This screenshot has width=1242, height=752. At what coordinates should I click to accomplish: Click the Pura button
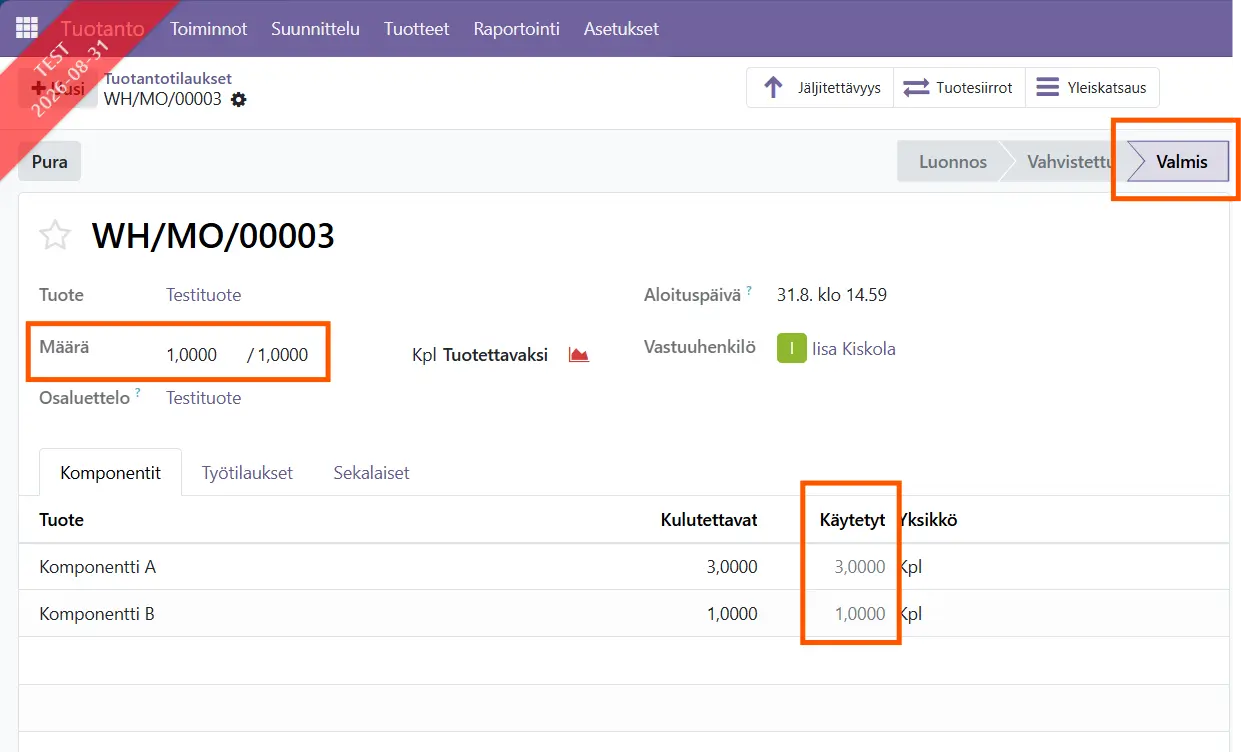(50, 161)
